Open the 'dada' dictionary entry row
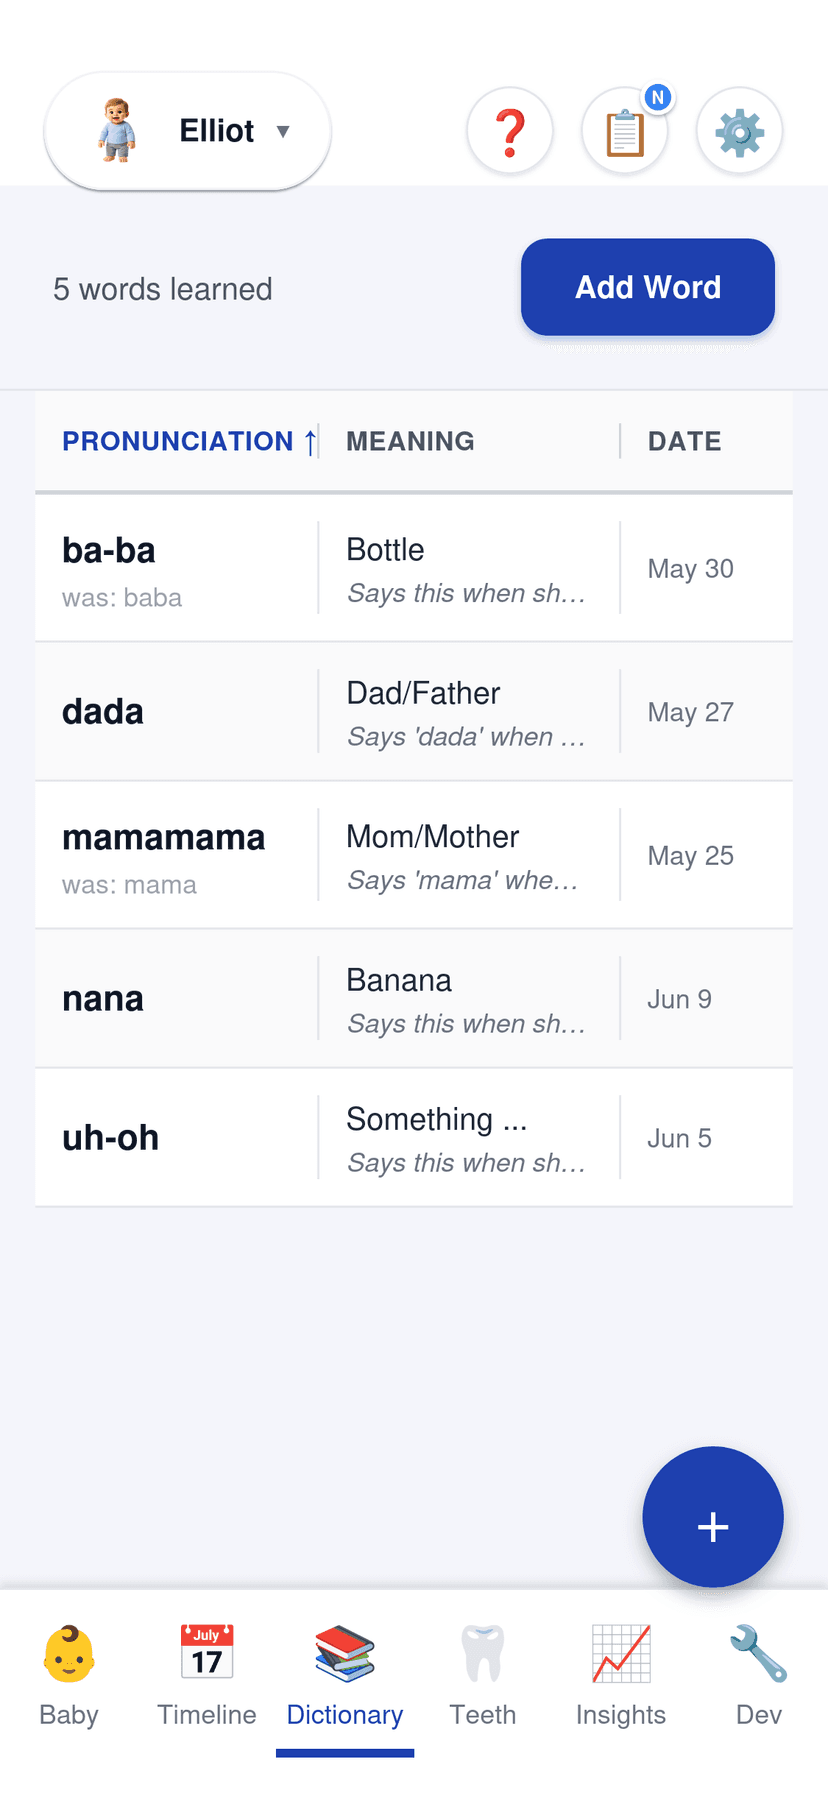828x1793 pixels. (414, 711)
